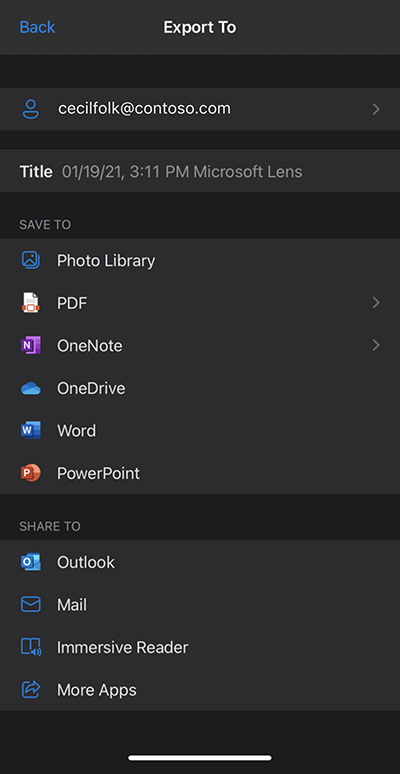Click the Mail envelope icon
The image size is (400, 774).
(31, 604)
